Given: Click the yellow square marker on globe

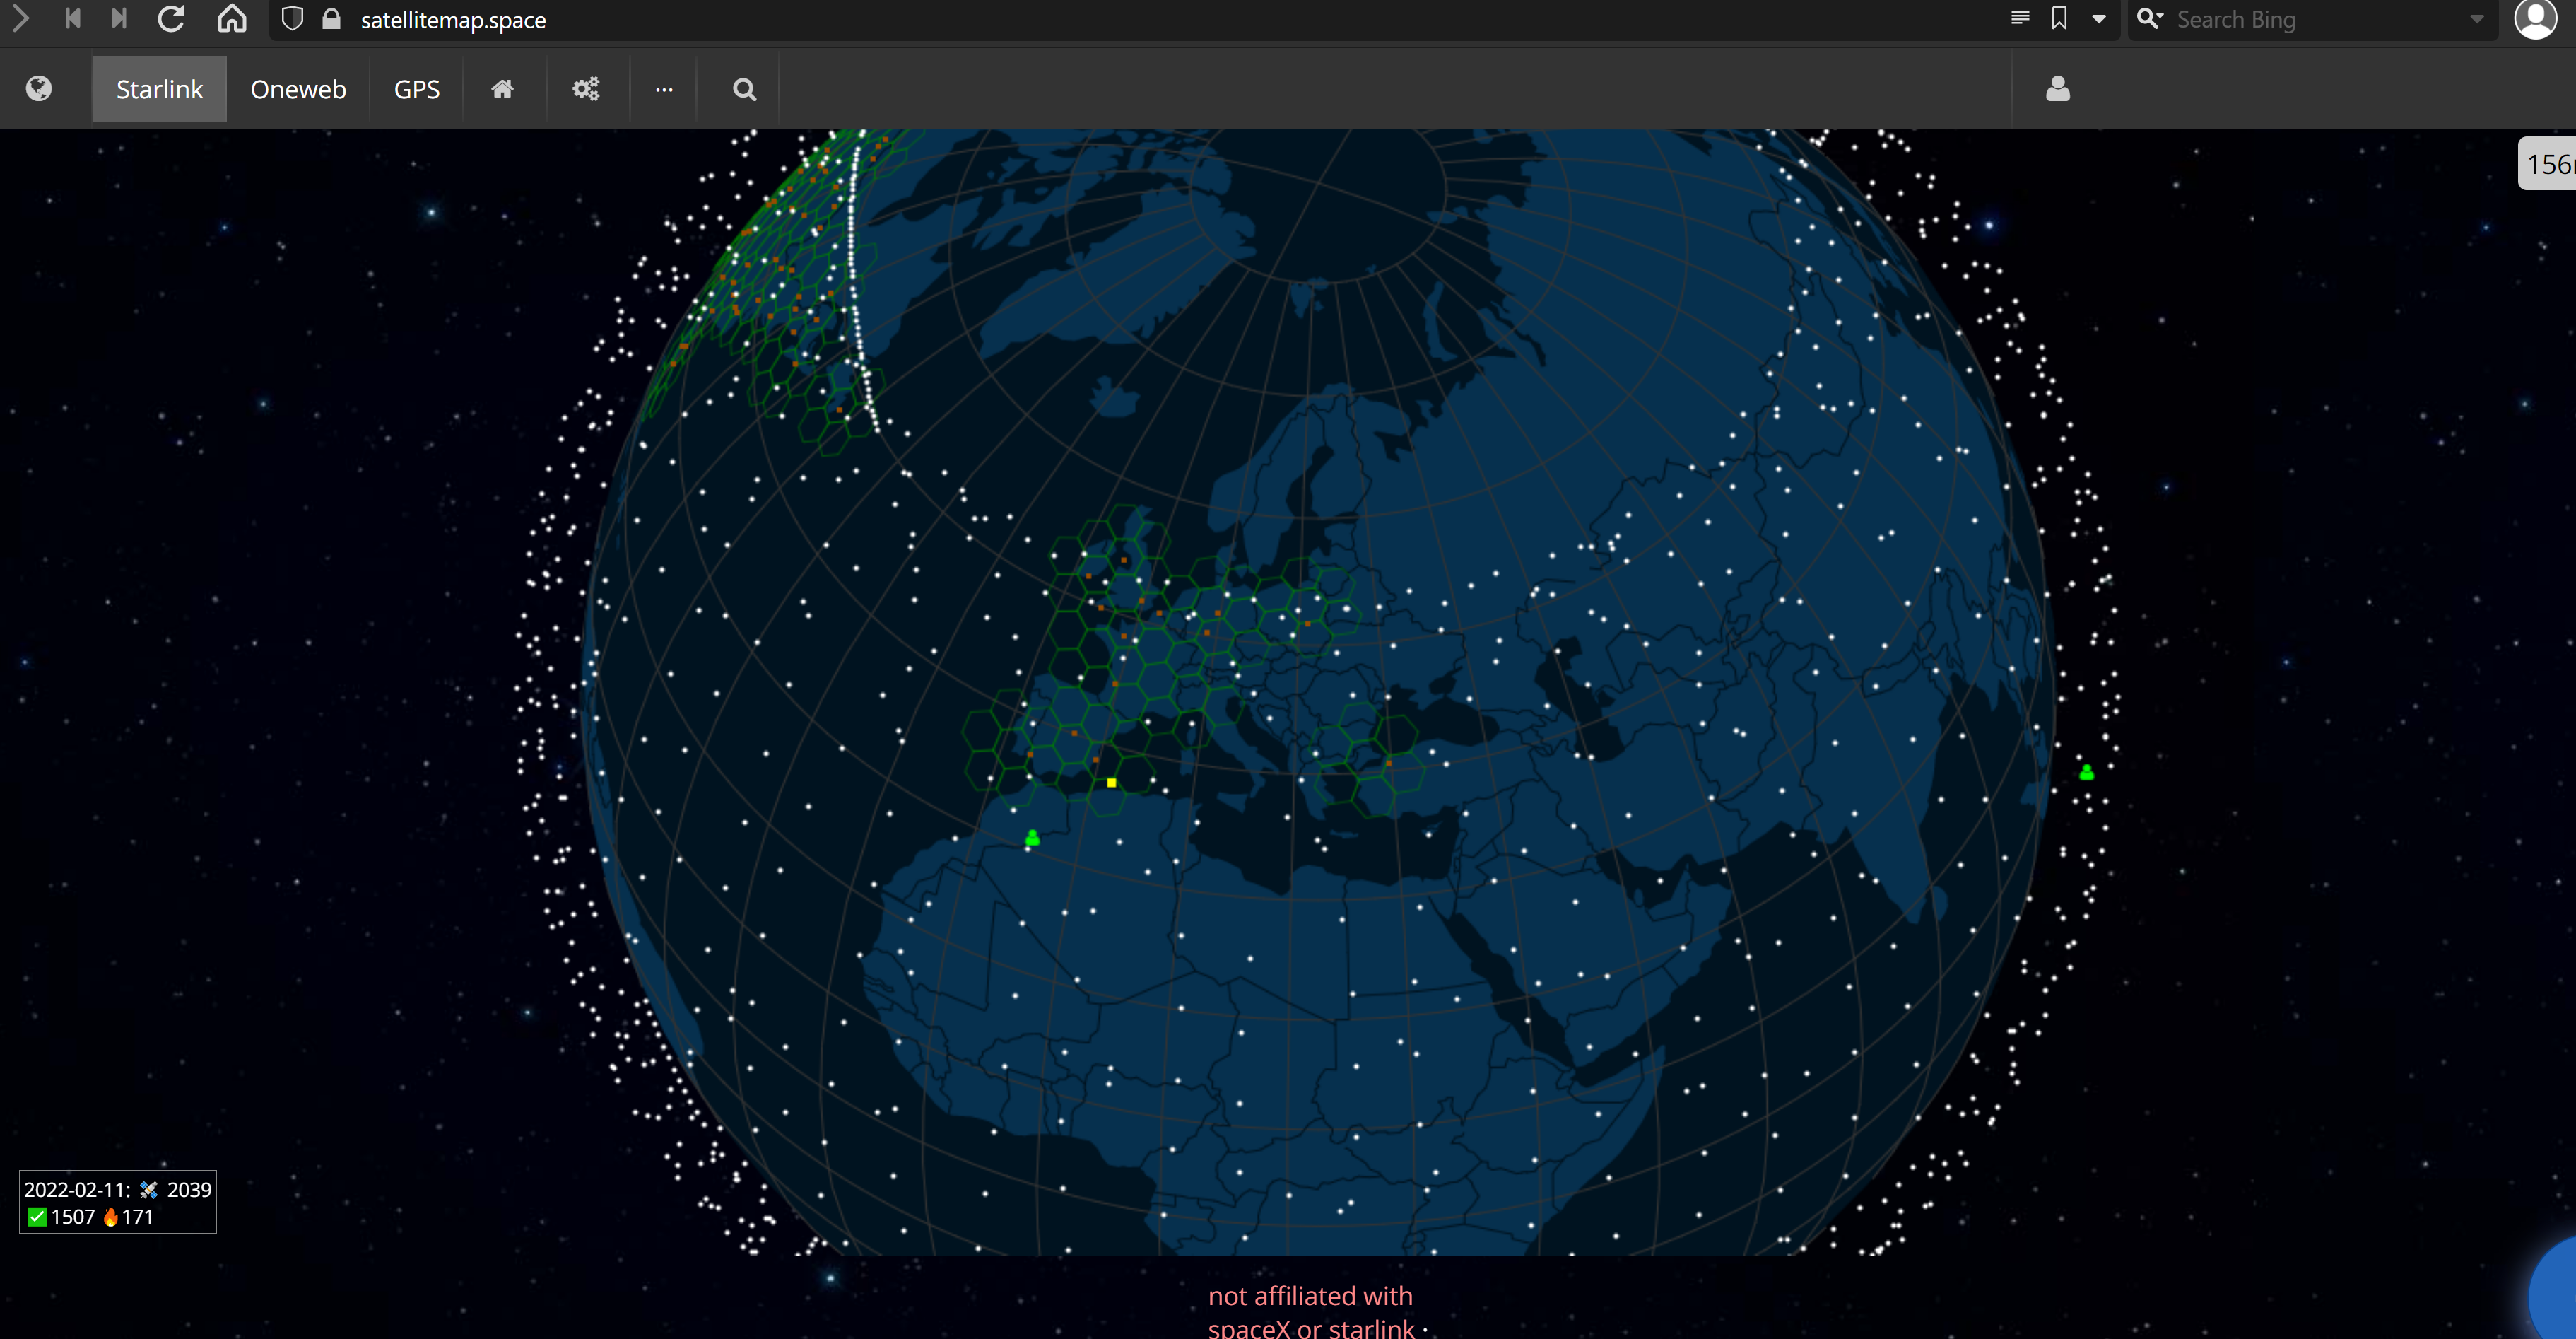Looking at the screenshot, I should pos(1111,782).
